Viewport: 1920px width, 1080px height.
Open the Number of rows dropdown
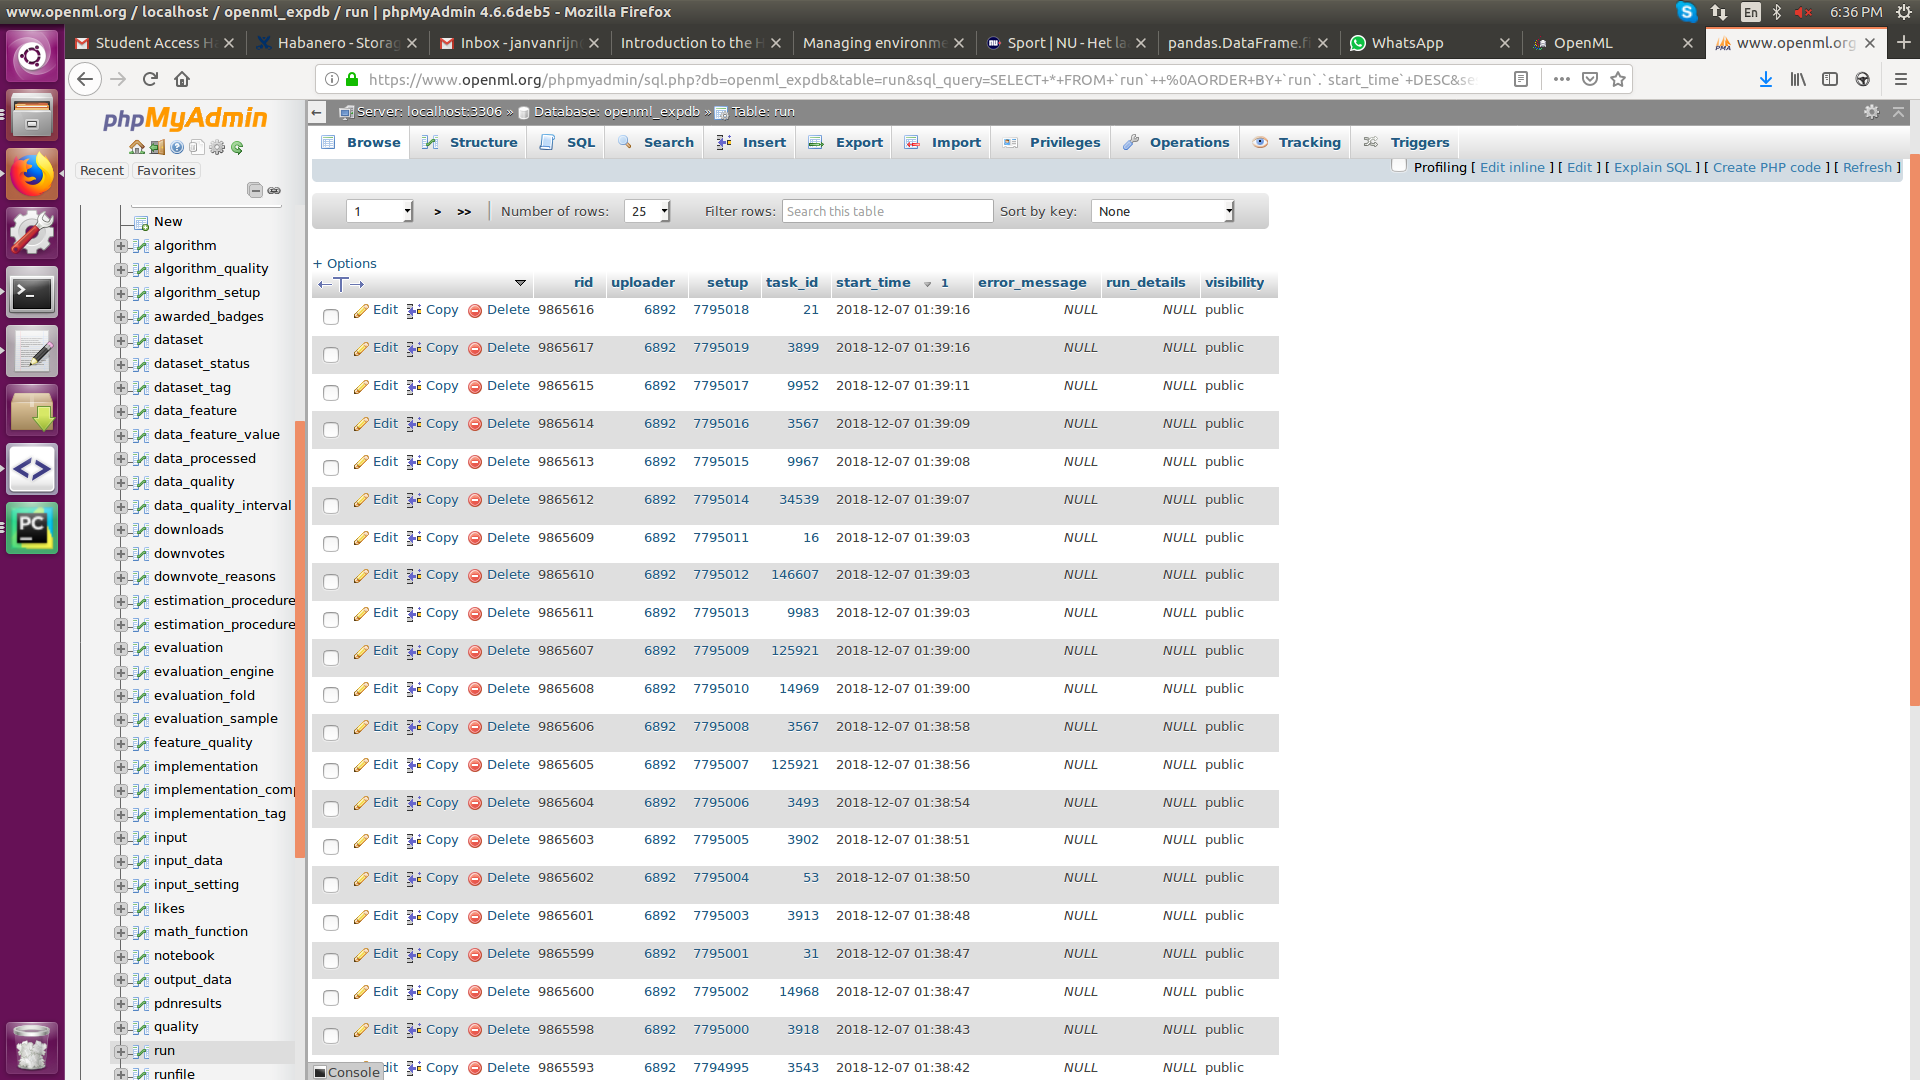click(646, 211)
